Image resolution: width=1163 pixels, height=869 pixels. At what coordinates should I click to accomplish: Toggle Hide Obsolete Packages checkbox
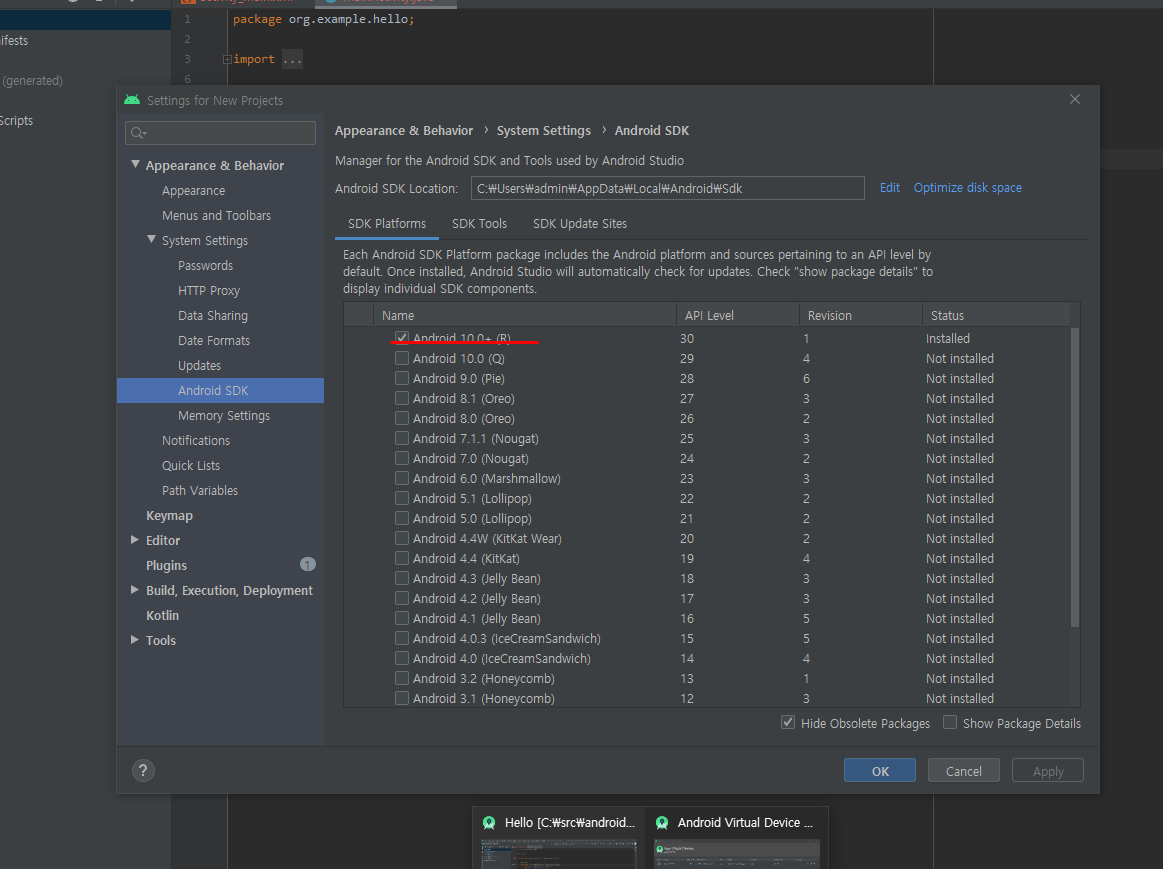[788, 722]
